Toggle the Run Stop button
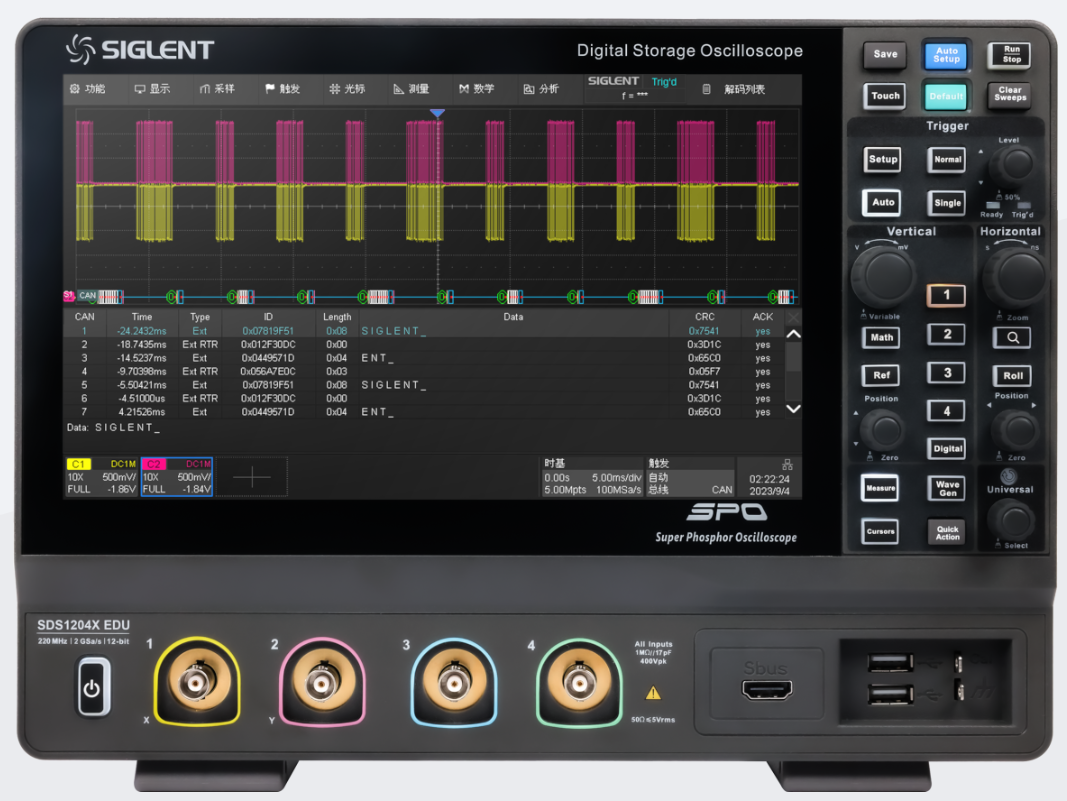Image resolution: width=1067 pixels, height=801 pixels. coord(1011,54)
